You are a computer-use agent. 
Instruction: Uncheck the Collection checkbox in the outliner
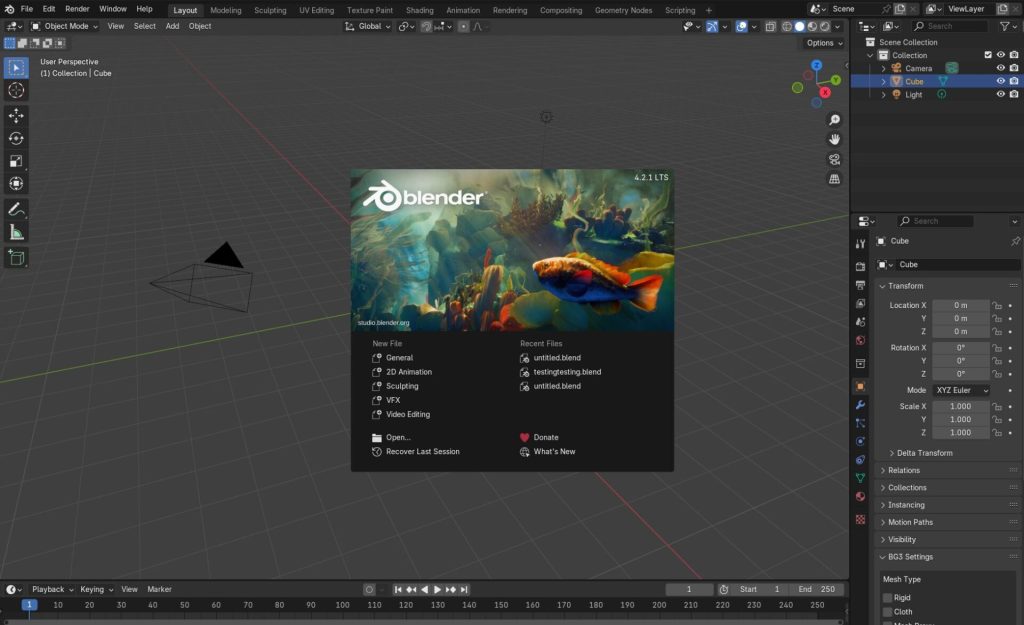click(988, 55)
